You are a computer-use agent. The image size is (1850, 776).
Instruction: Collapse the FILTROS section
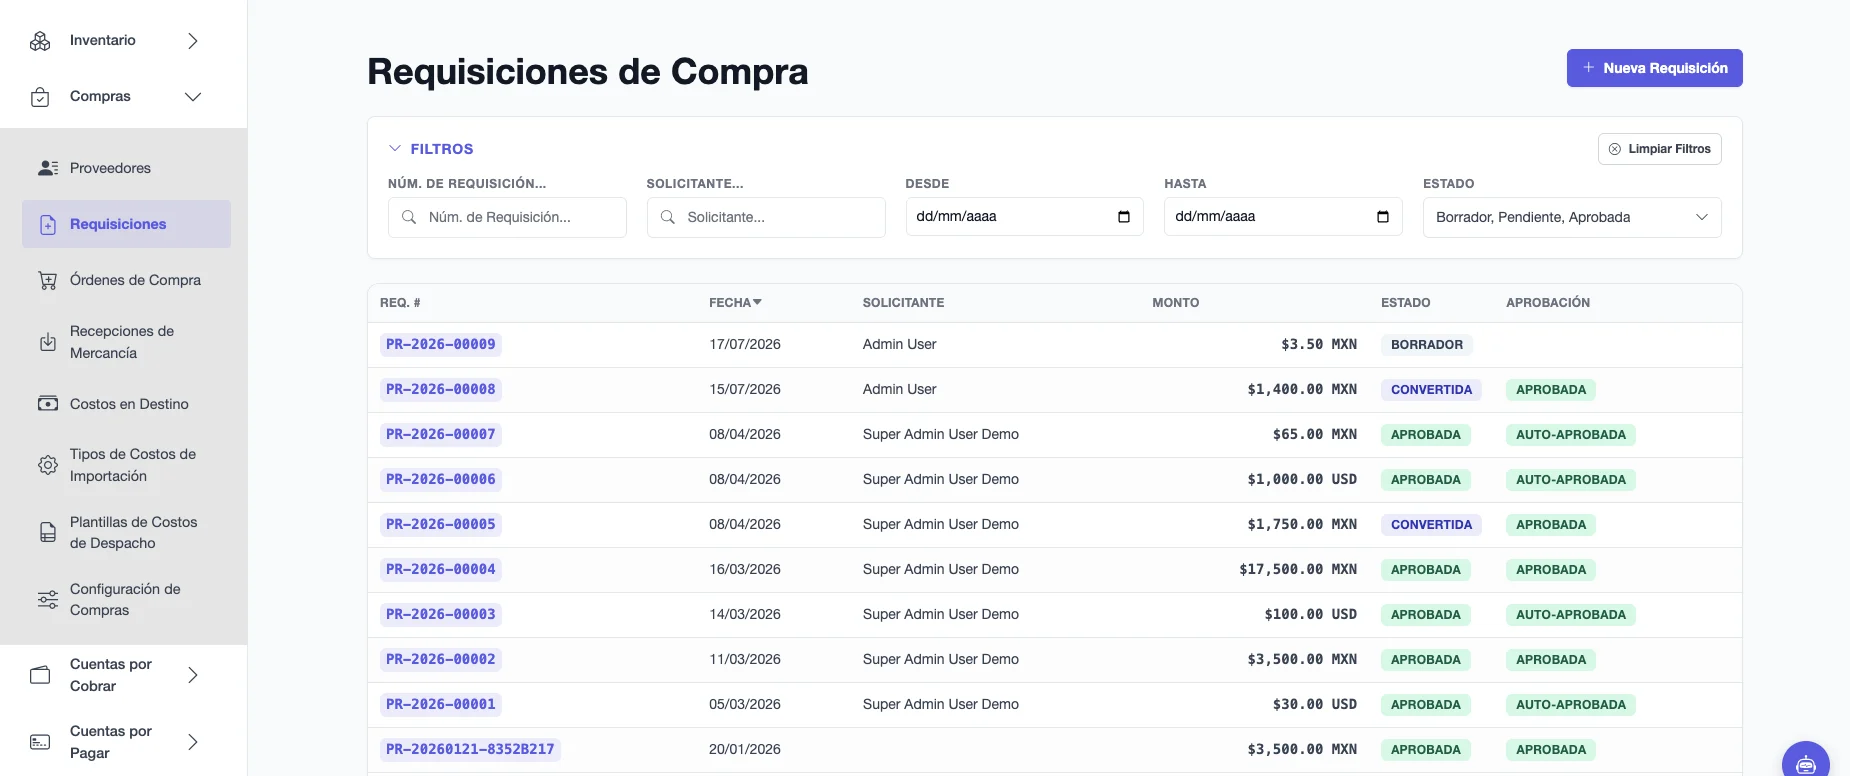[x=431, y=149]
